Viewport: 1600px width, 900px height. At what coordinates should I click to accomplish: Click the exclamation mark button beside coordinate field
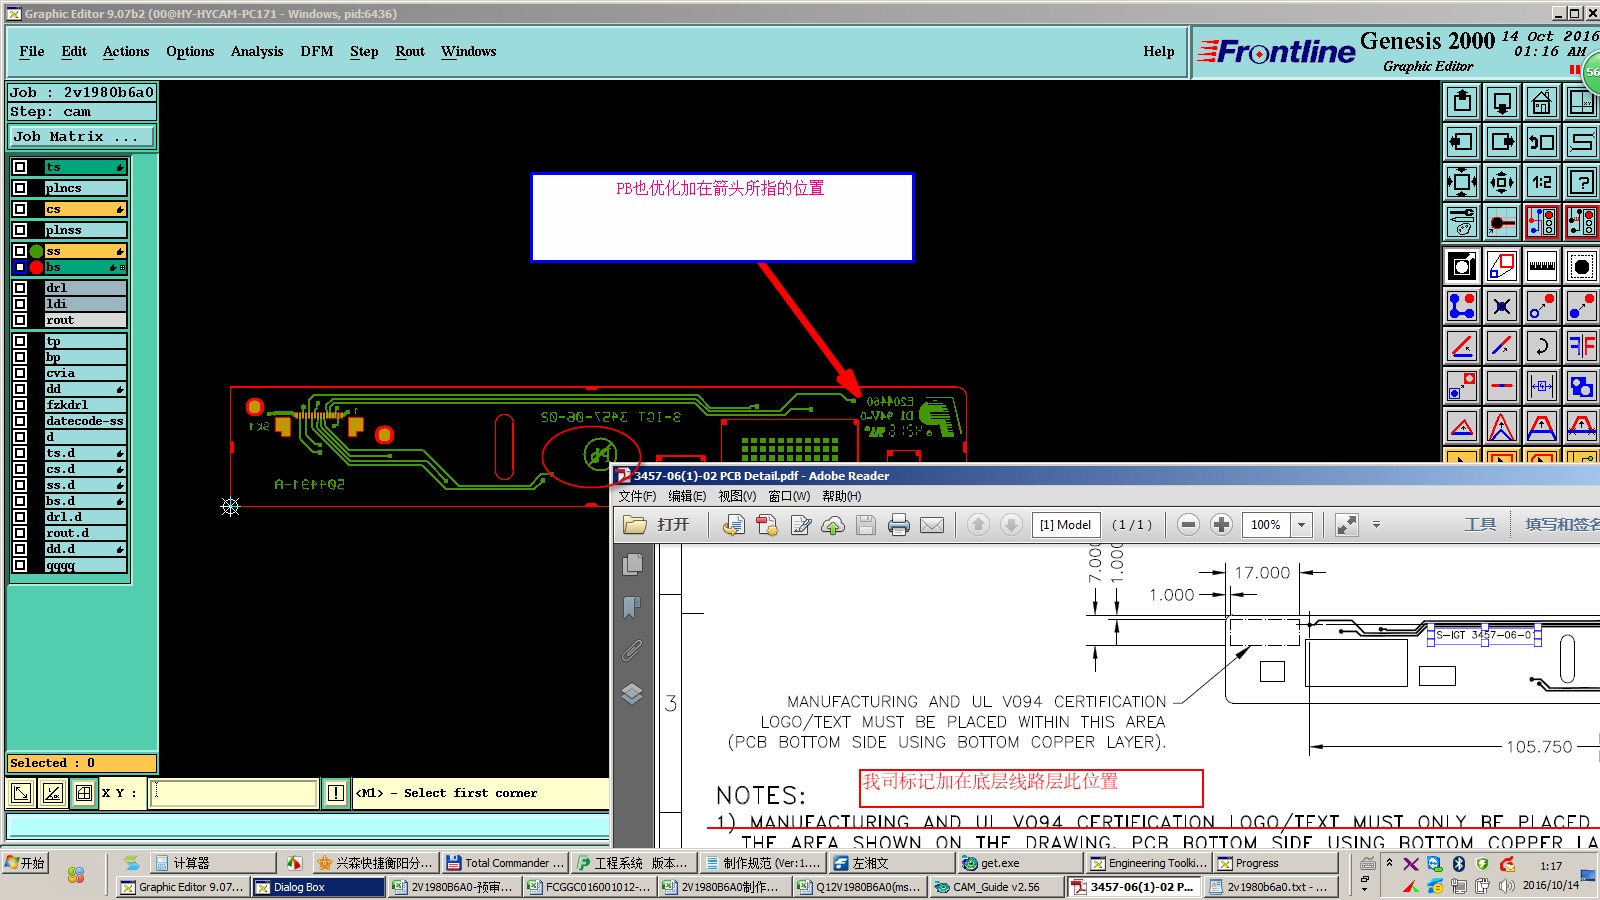336,793
